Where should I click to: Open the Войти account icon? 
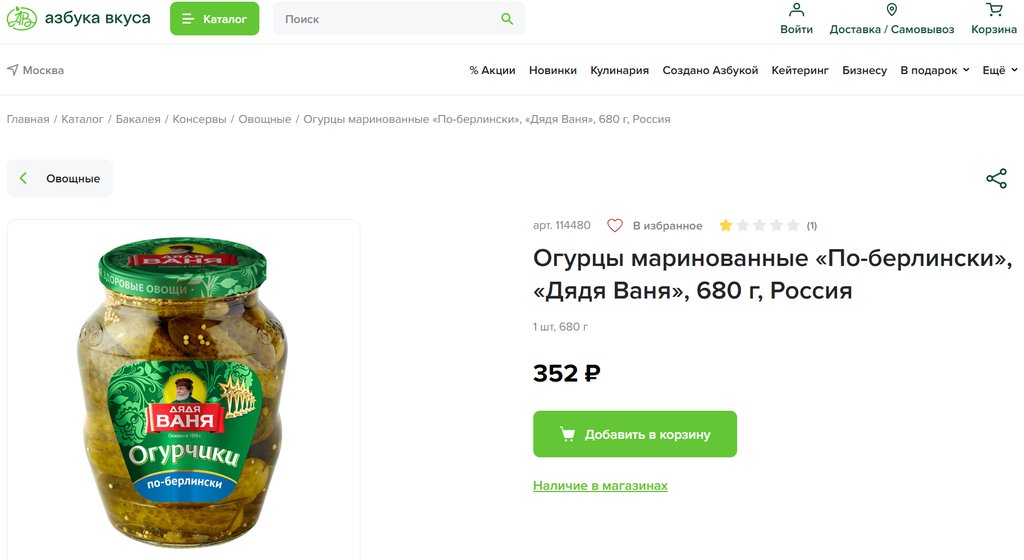click(x=796, y=10)
